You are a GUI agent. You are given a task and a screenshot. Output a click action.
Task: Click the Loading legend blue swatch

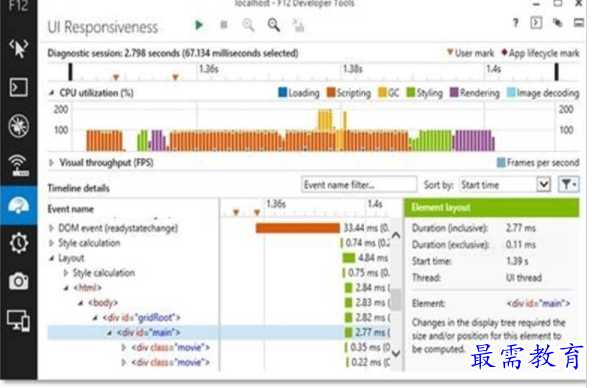282,92
